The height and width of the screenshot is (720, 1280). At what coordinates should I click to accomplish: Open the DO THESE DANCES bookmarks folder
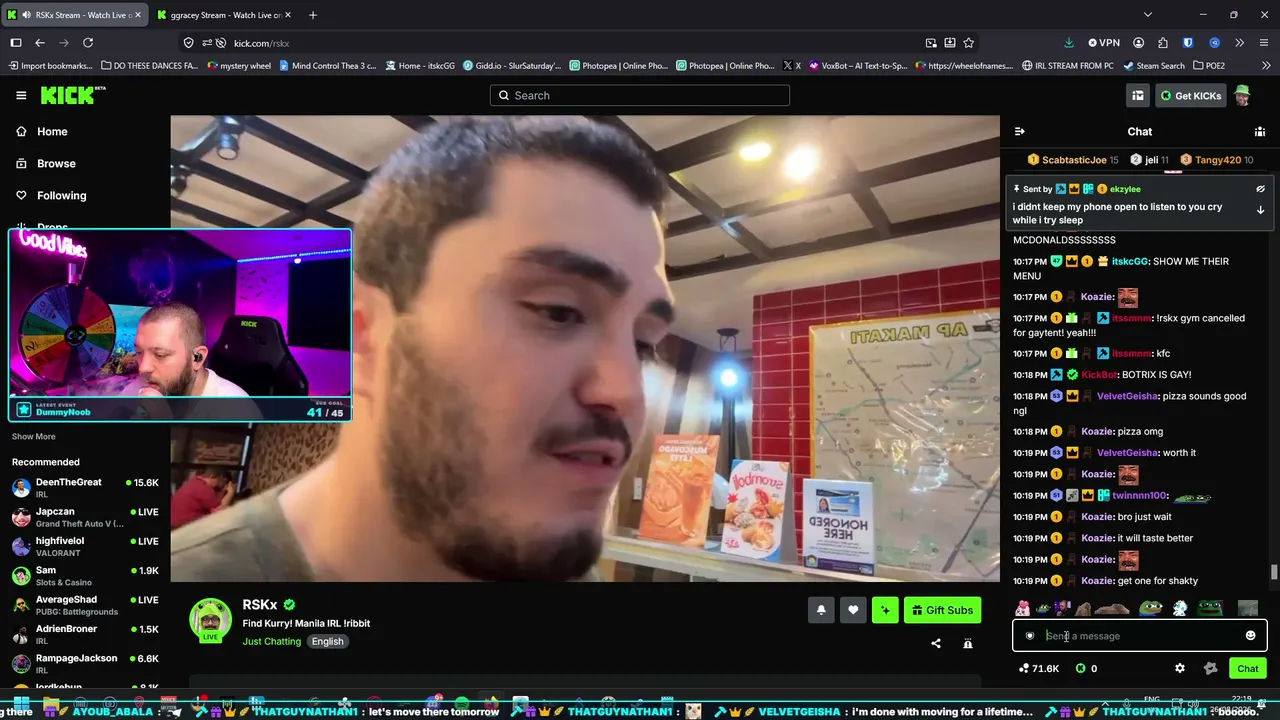pyautogui.click(x=149, y=66)
